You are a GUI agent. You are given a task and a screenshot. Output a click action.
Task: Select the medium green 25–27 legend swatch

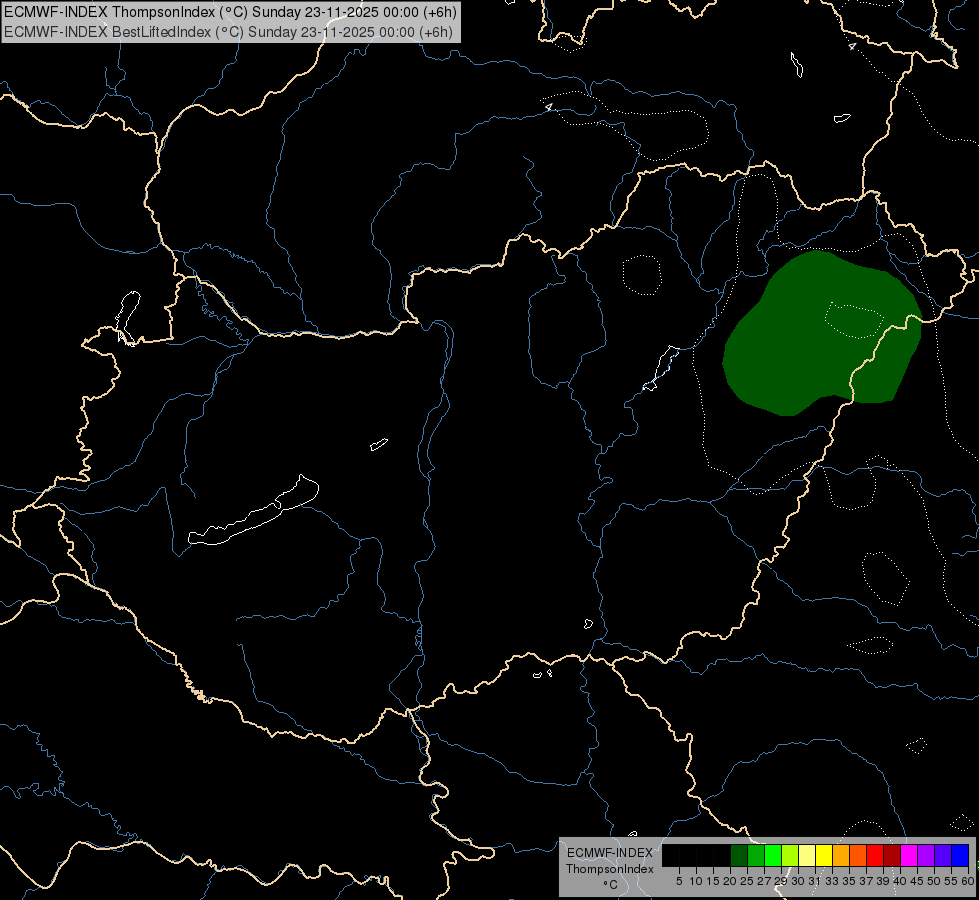click(756, 855)
